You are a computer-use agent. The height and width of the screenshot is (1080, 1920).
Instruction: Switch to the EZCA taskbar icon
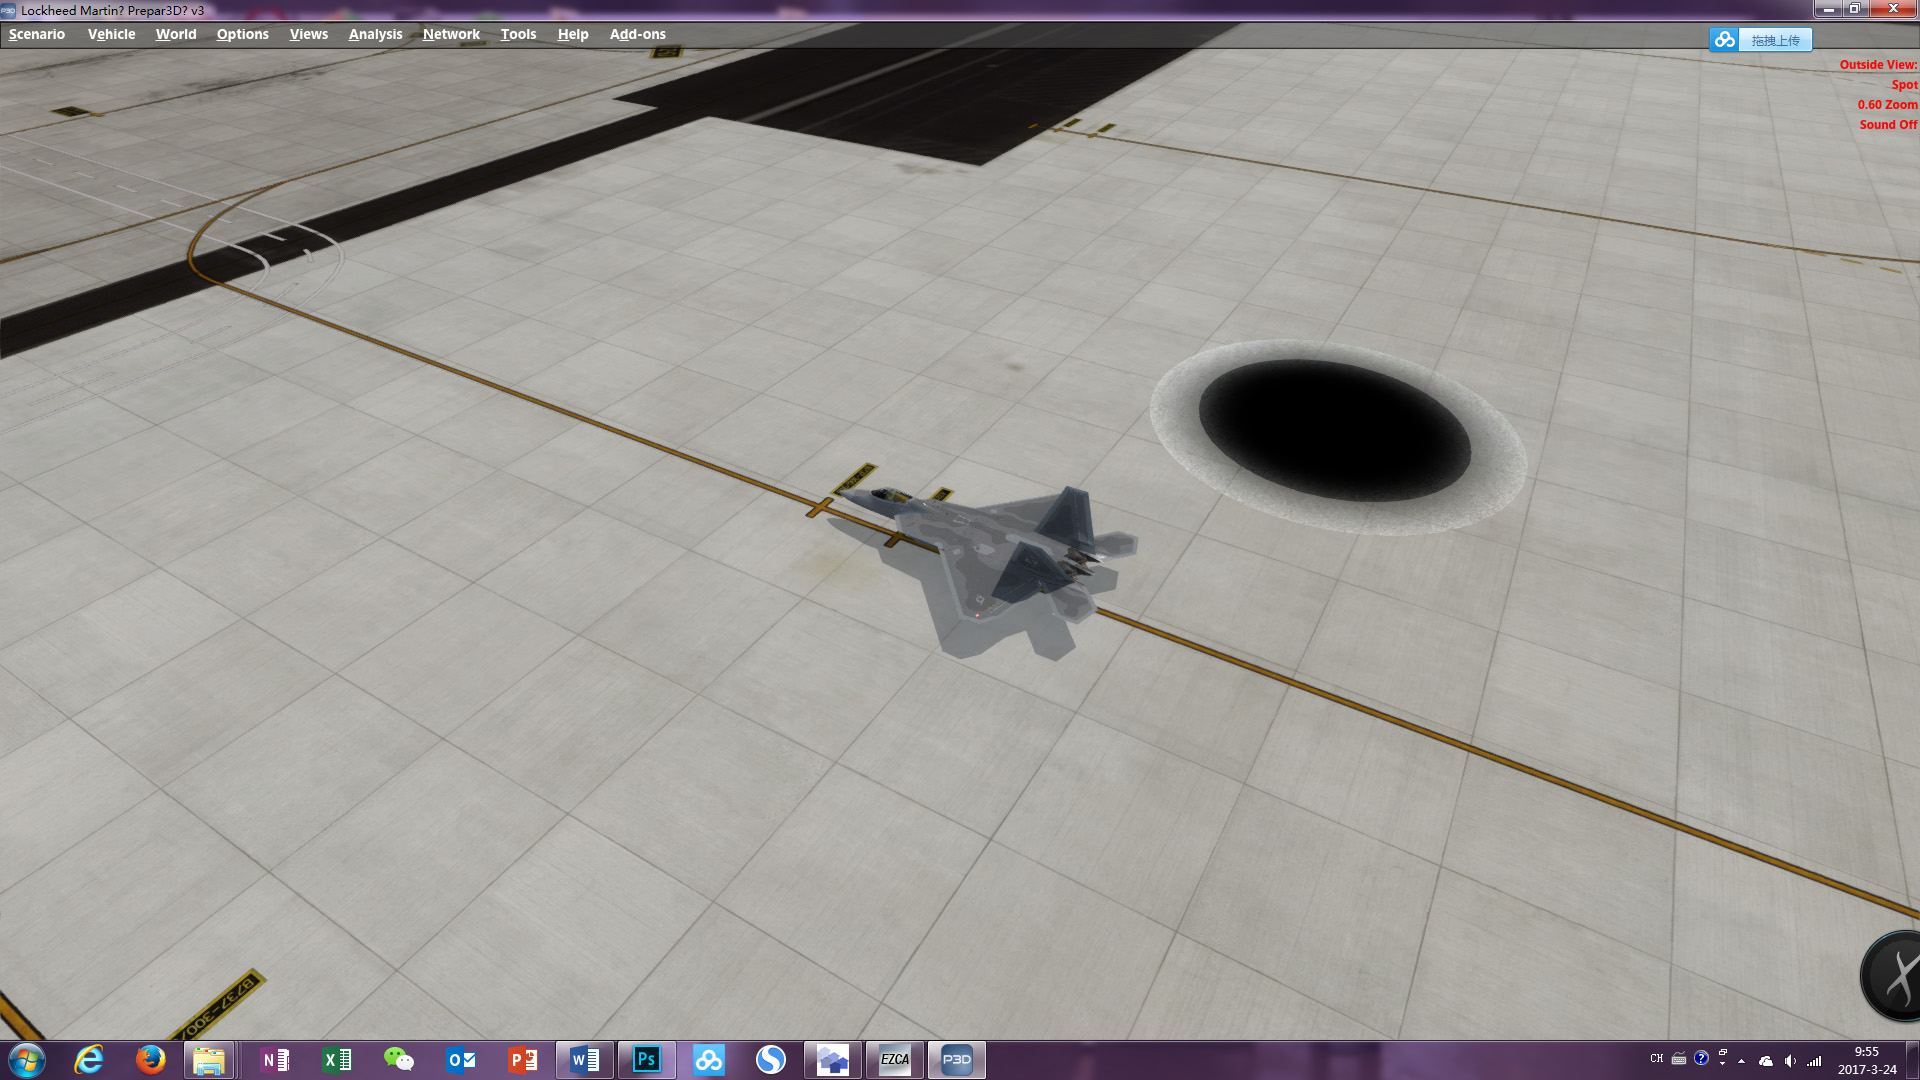(x=895, y=1060)
